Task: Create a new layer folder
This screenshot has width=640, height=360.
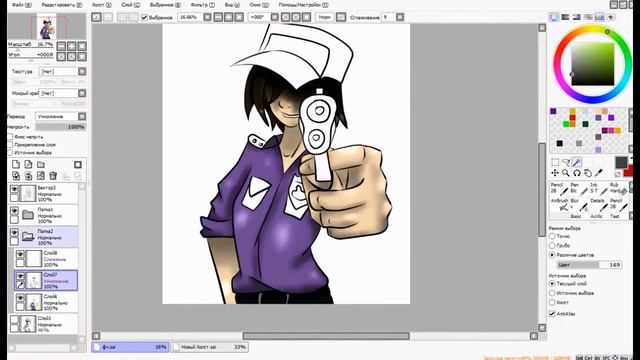Action: tap(41, 164)
